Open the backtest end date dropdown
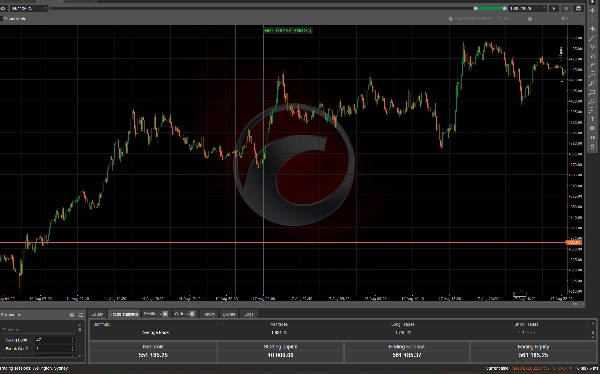600x374 pixels. [x=528, y=8]
